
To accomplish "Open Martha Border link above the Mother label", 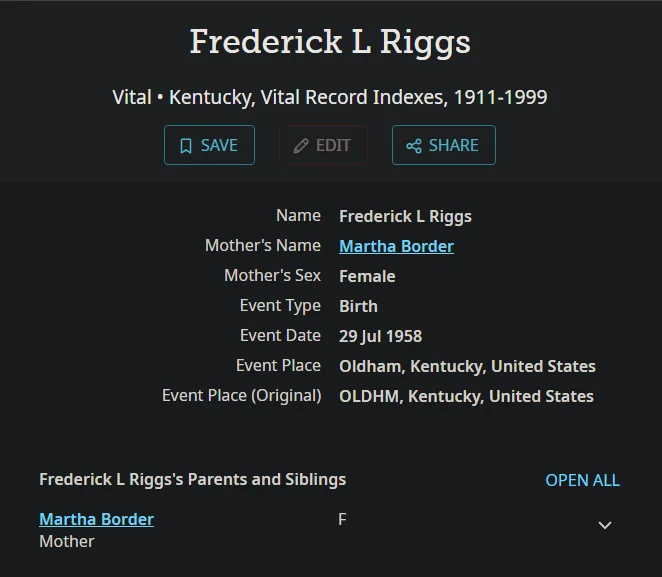I will coord(96,519).
